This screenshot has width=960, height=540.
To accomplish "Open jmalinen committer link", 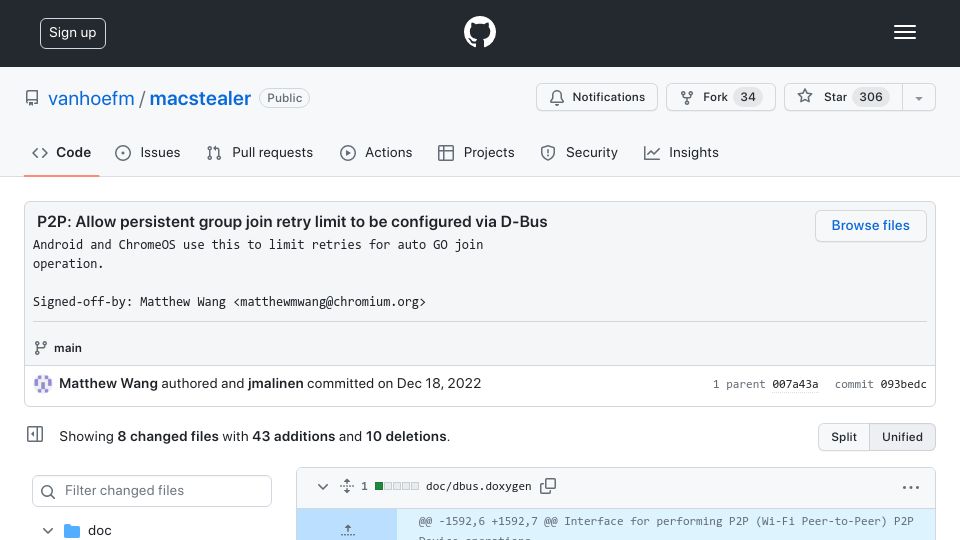I will (276, 383).
